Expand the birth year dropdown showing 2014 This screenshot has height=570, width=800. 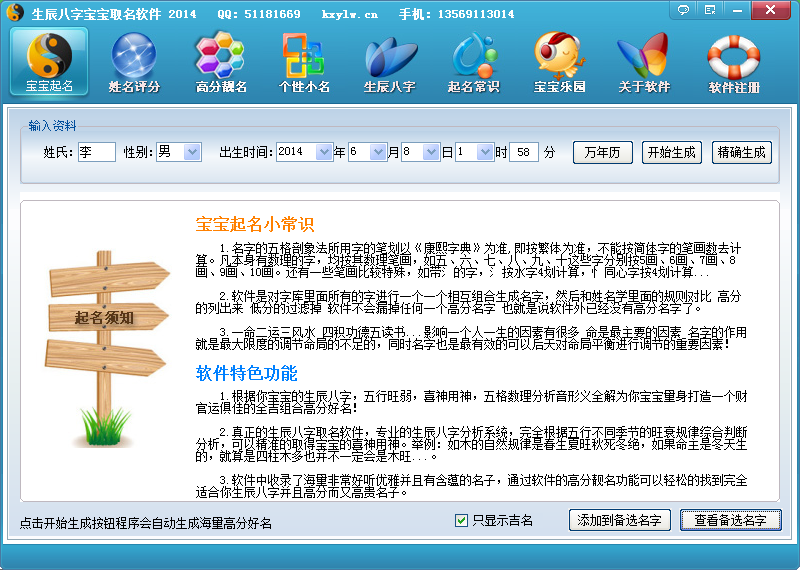(x=323, y=152)
